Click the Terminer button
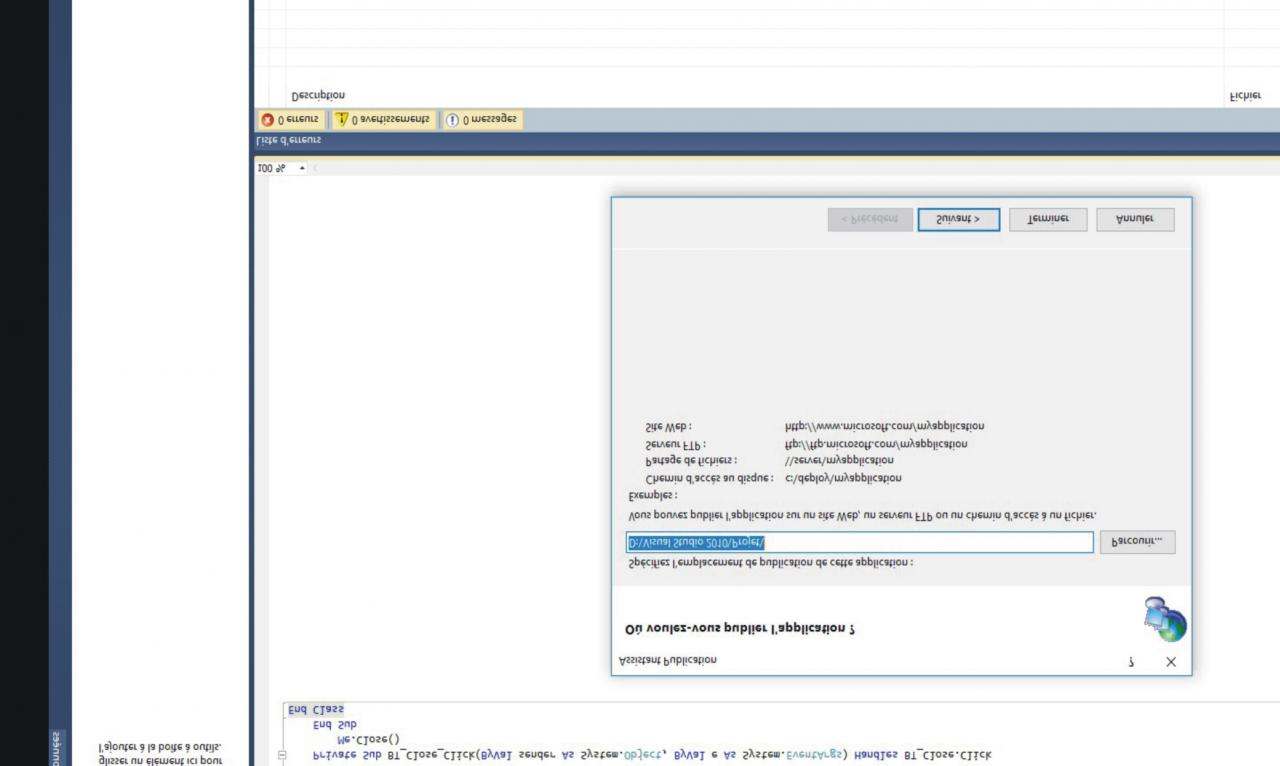 pos(1047,220)
